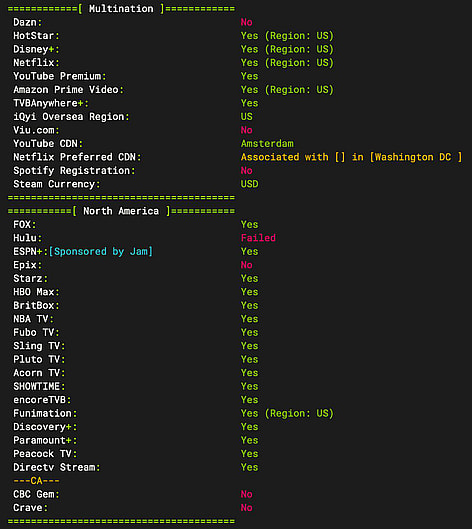Click the North America section header
This screenshot has height=529, width=472.
point(121,211)
